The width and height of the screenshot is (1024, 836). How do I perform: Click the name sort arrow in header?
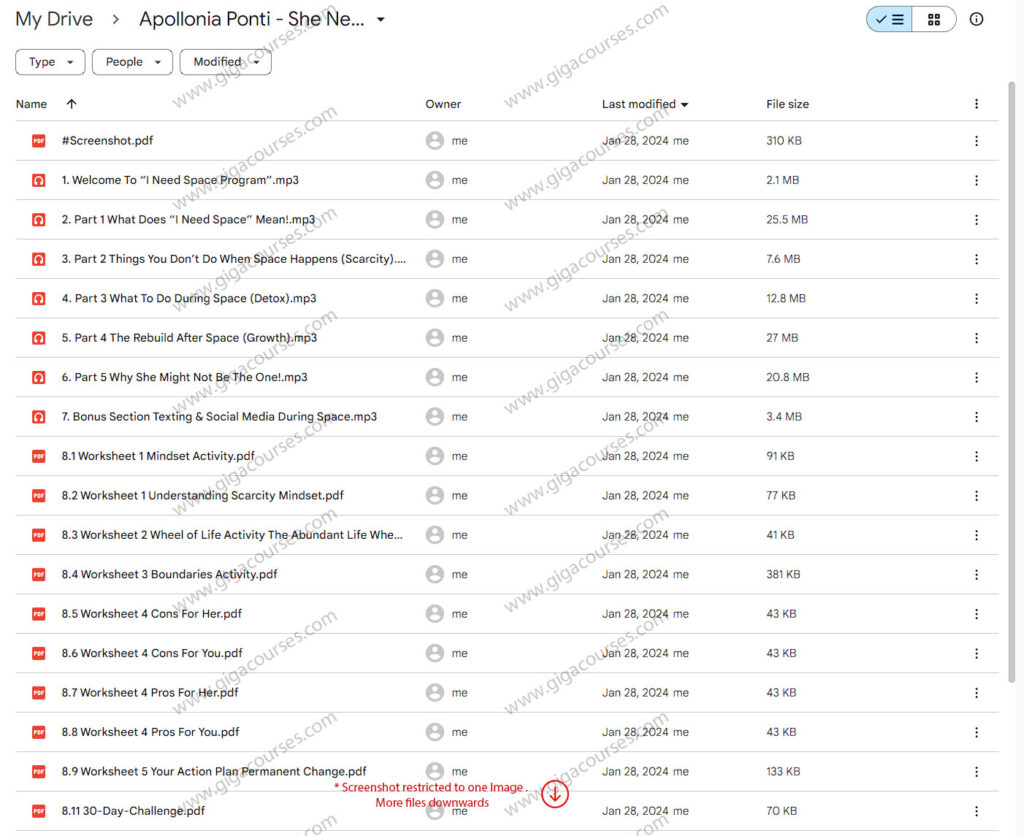pyautogui.click(x=71, y=104)
